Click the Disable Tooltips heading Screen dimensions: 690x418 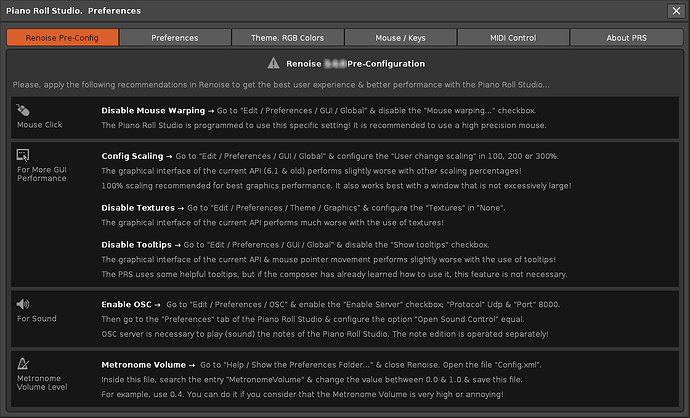136,245
